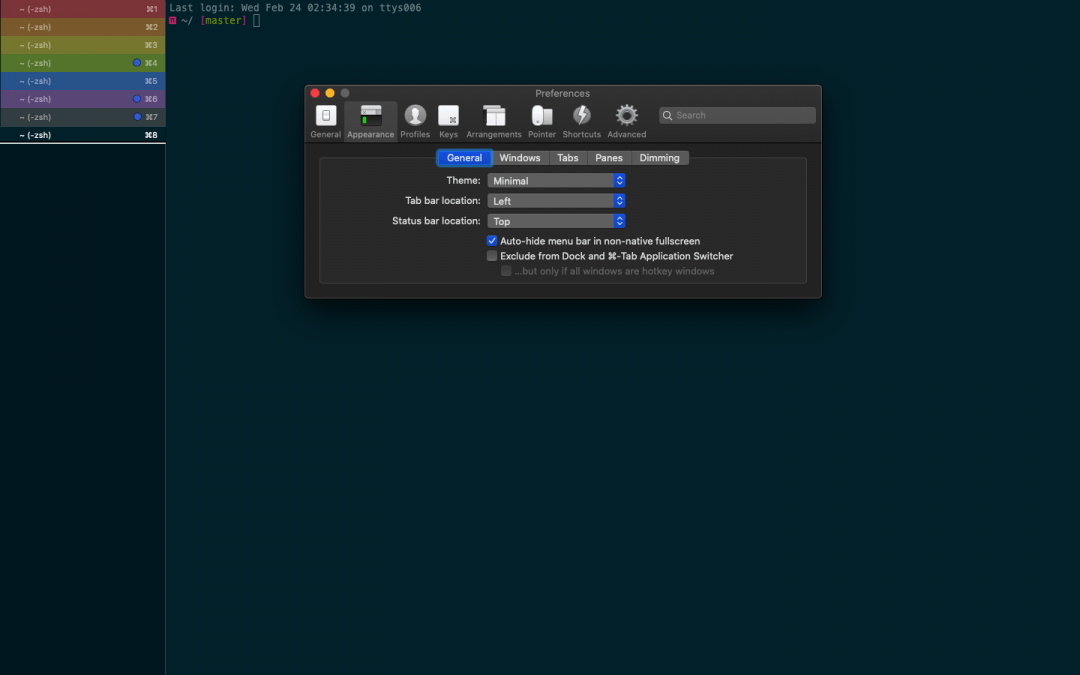Enable Exclude from Dock and Application Switcher

492,255
